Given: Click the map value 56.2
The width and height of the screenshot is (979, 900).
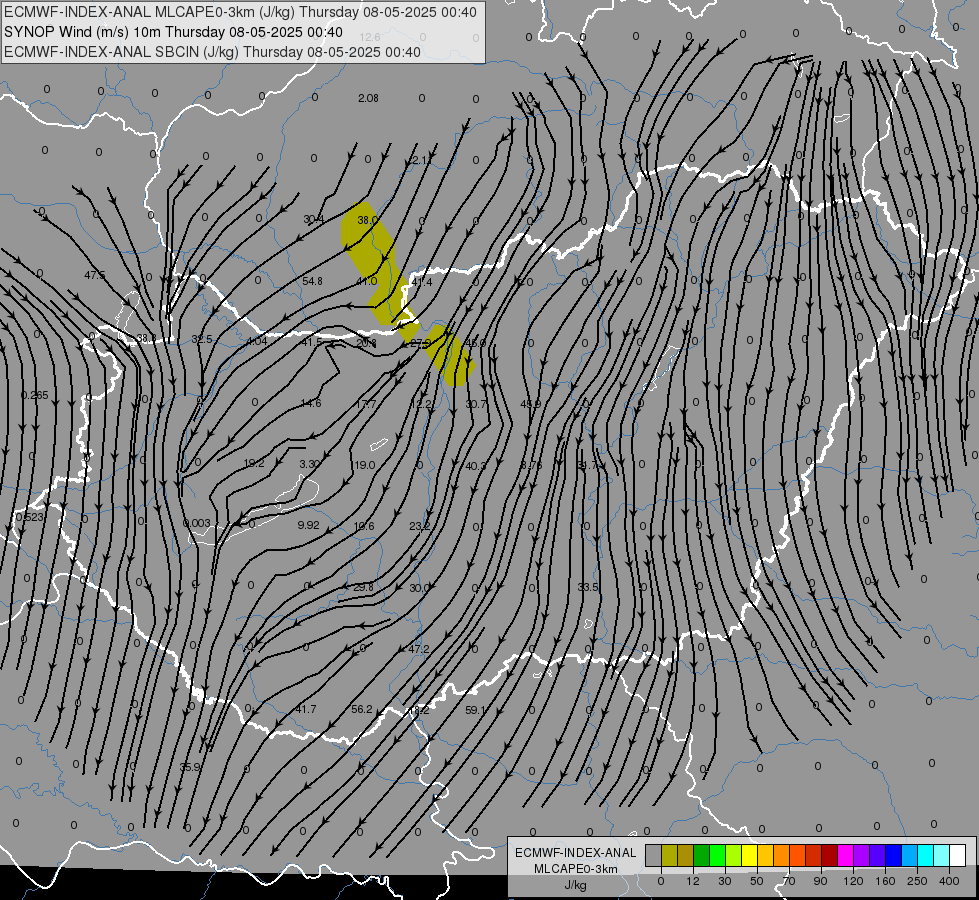Looking at the screenshot, I should [x=362, y=709].
